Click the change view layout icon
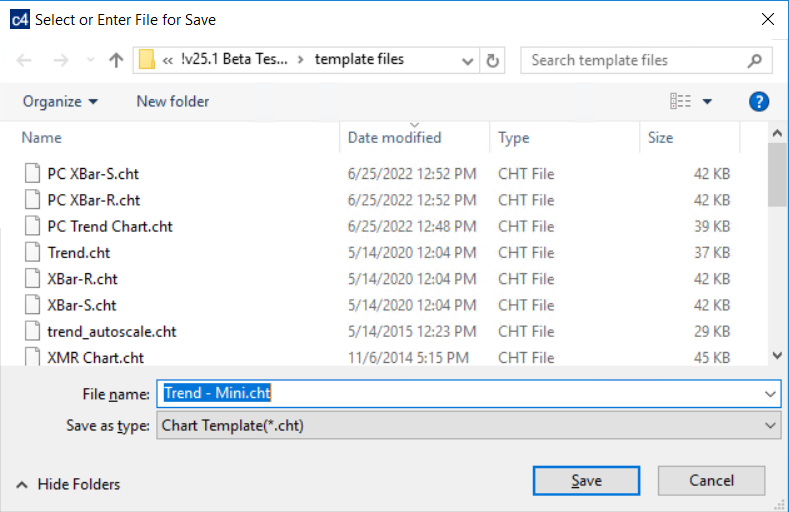This screenshot has width=789, height=512. 681,101
